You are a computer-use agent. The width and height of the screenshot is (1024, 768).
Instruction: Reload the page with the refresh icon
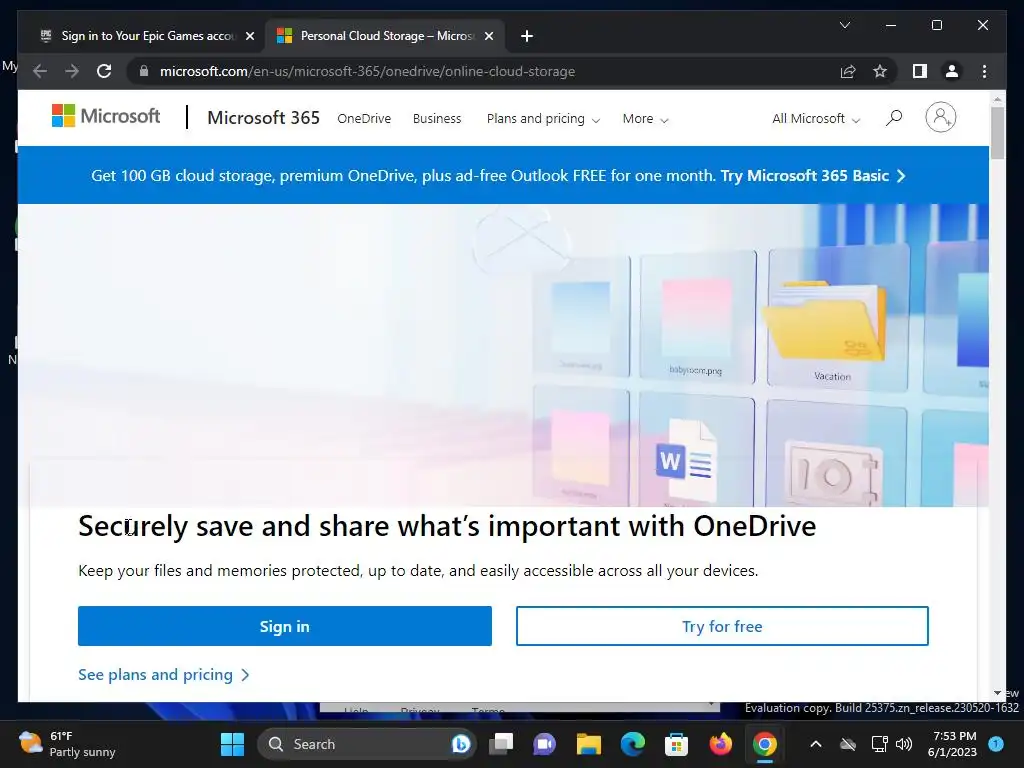[x=104, y=71]
